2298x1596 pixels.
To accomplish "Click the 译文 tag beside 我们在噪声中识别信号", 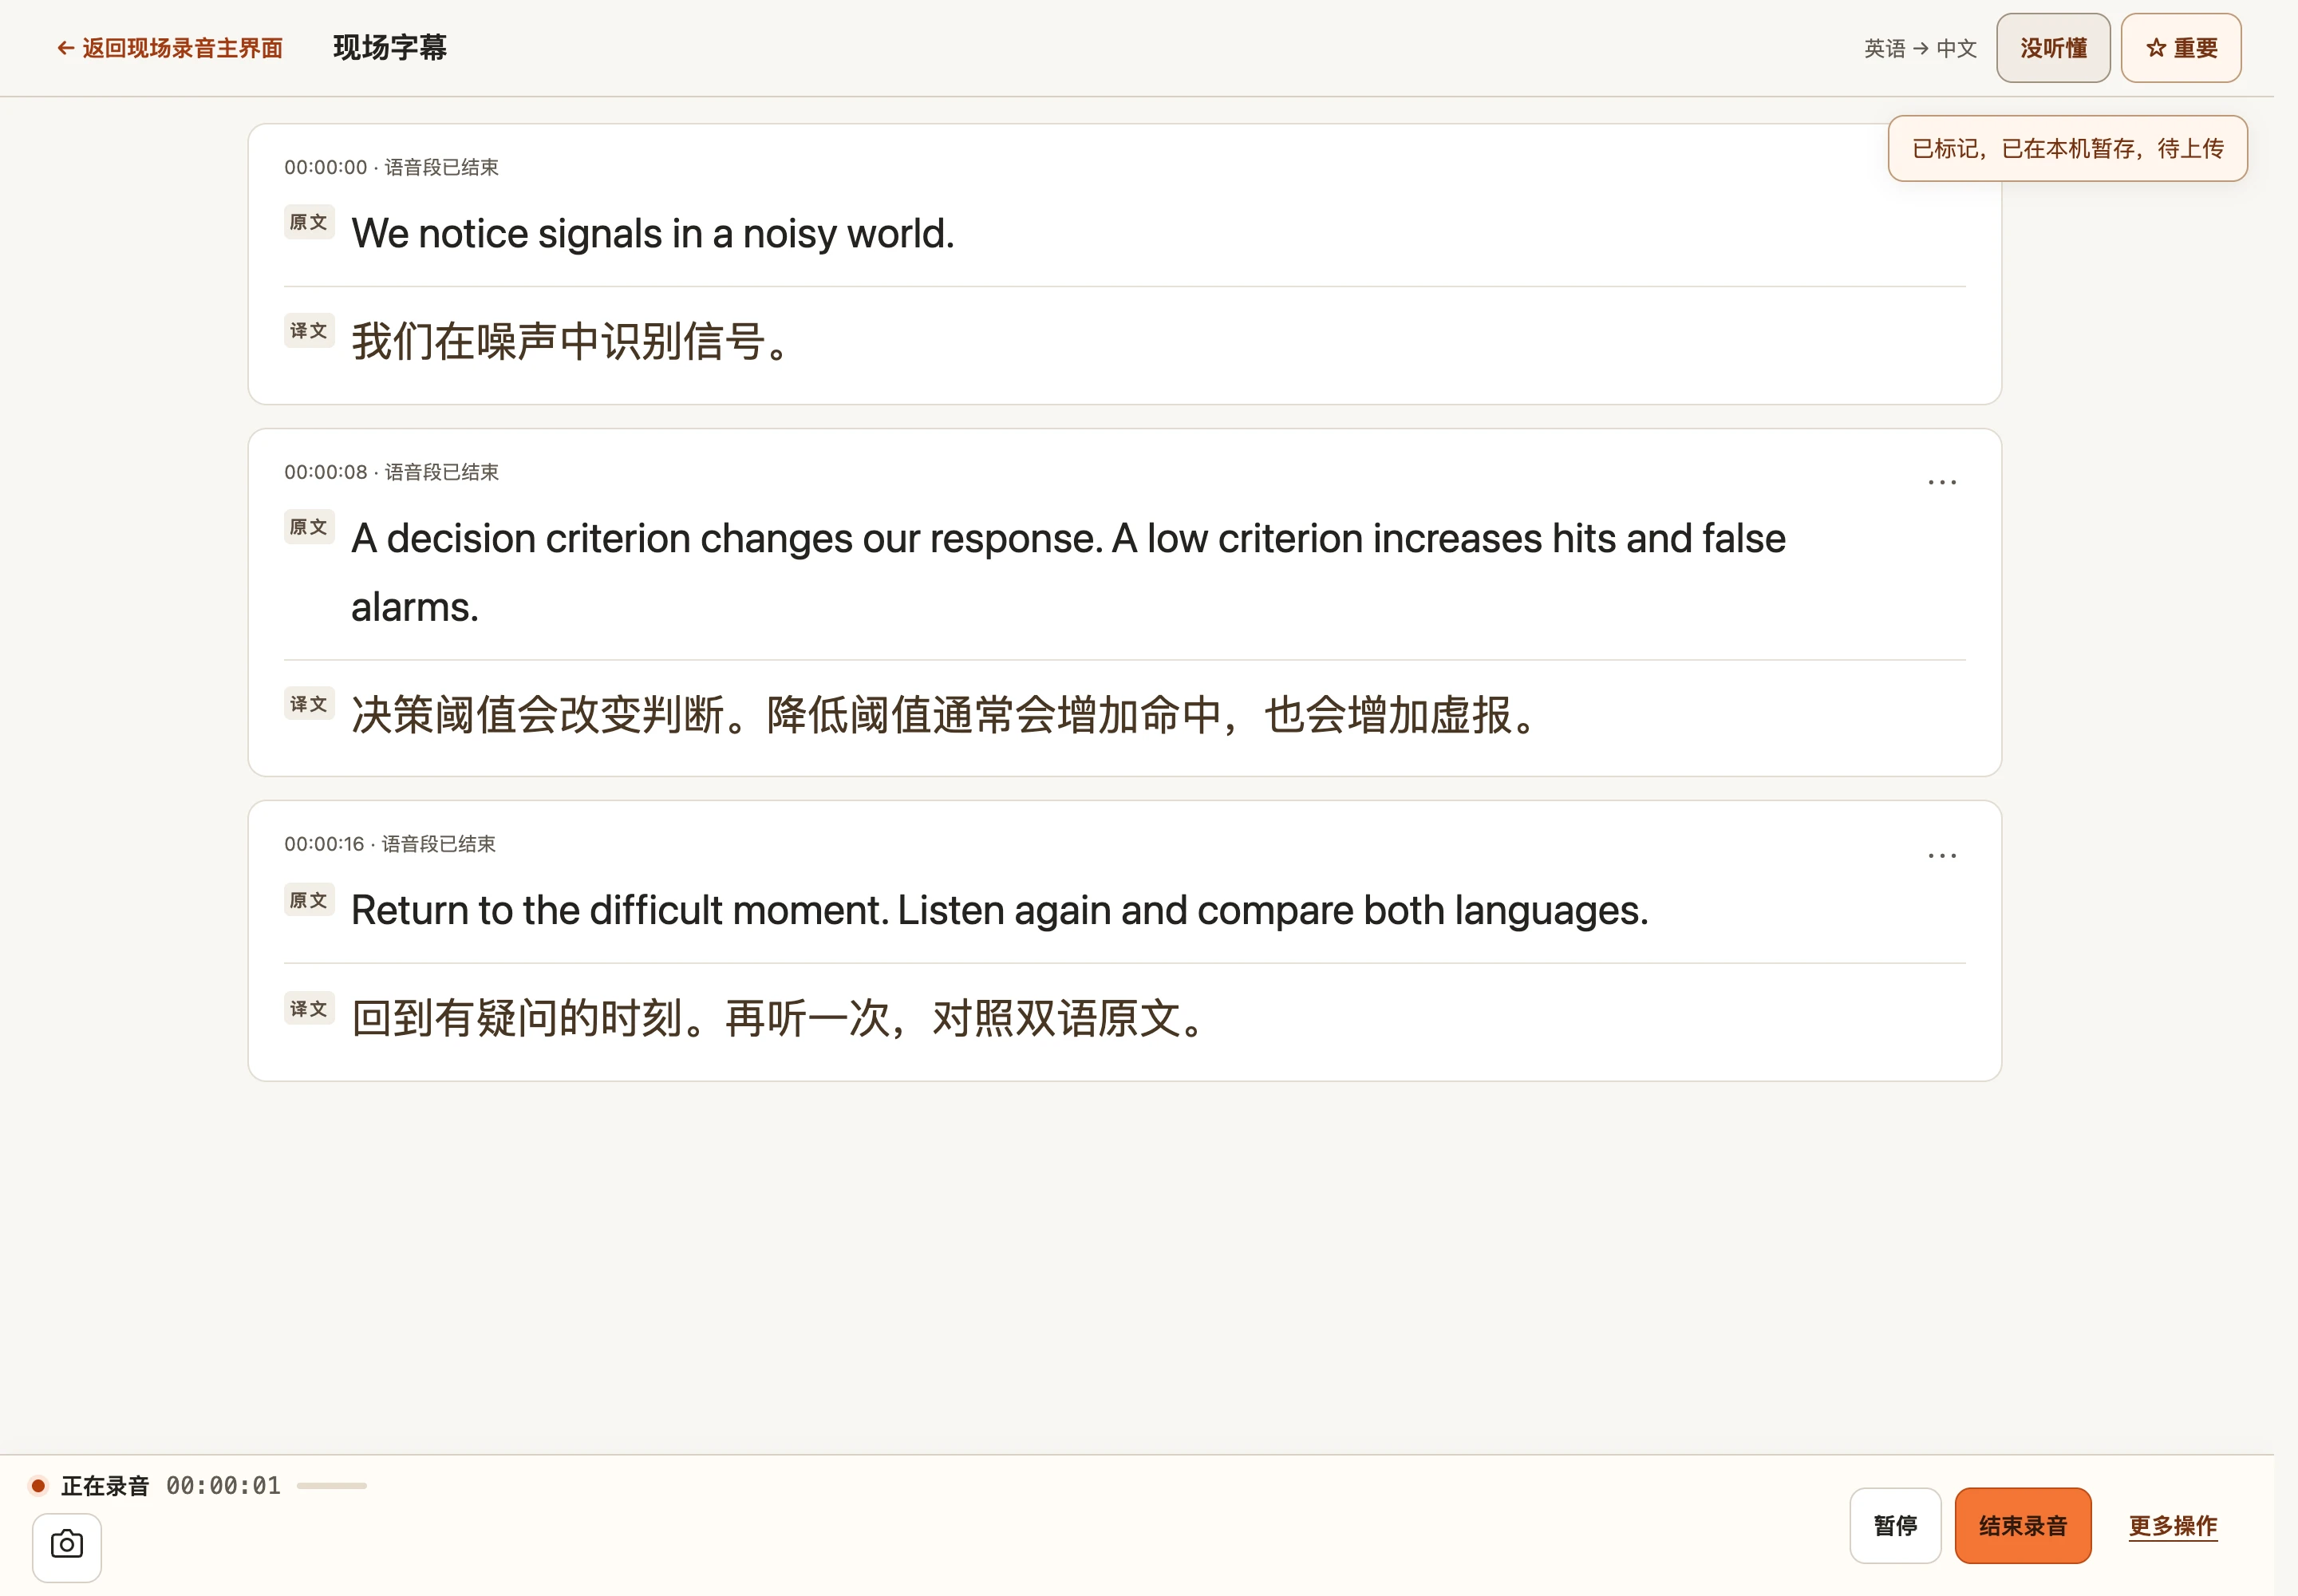I will (309, 331).
